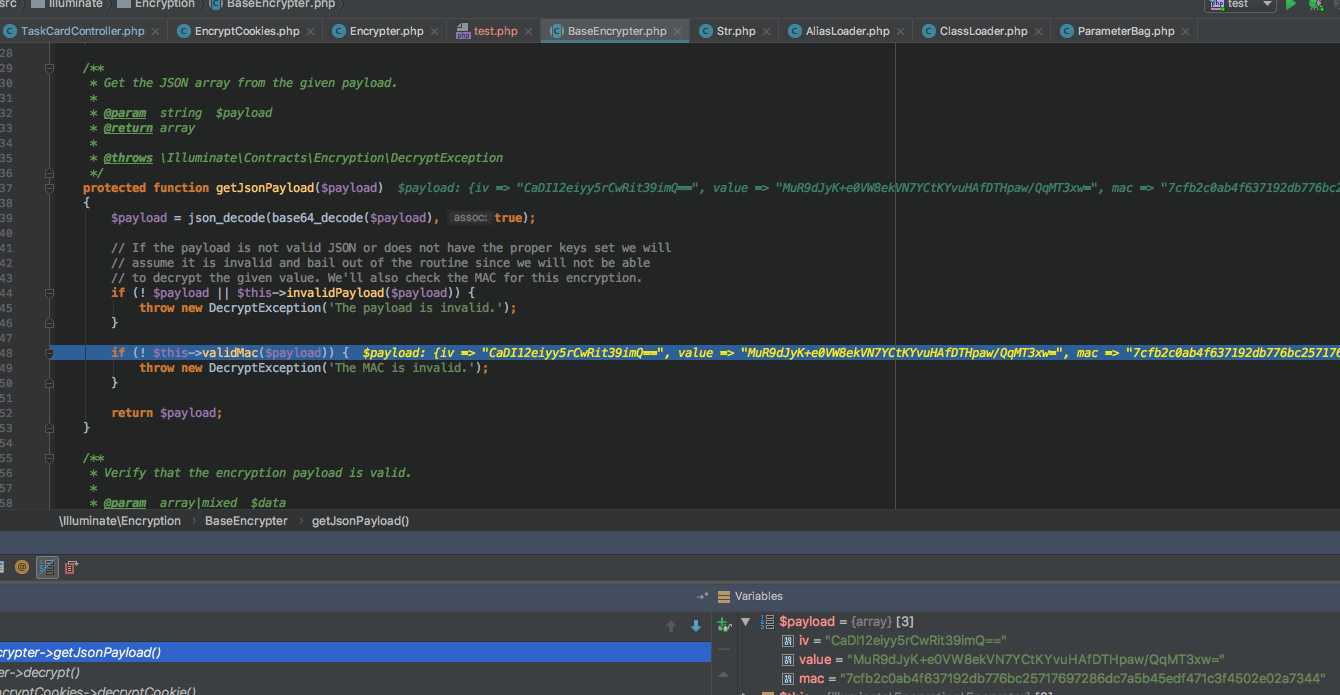The image size is (1340, 695).
Task: Collapse the $payload array in Variables
Action: click(x=745, y=622)
